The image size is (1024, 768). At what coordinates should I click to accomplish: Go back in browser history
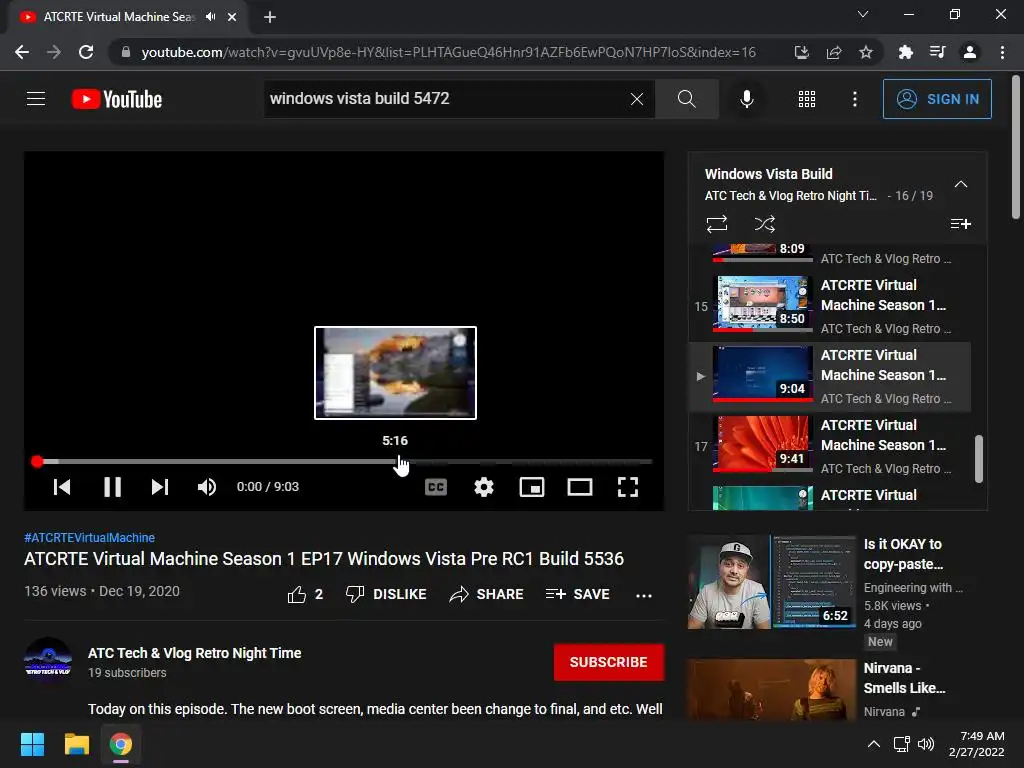(22, 52)
